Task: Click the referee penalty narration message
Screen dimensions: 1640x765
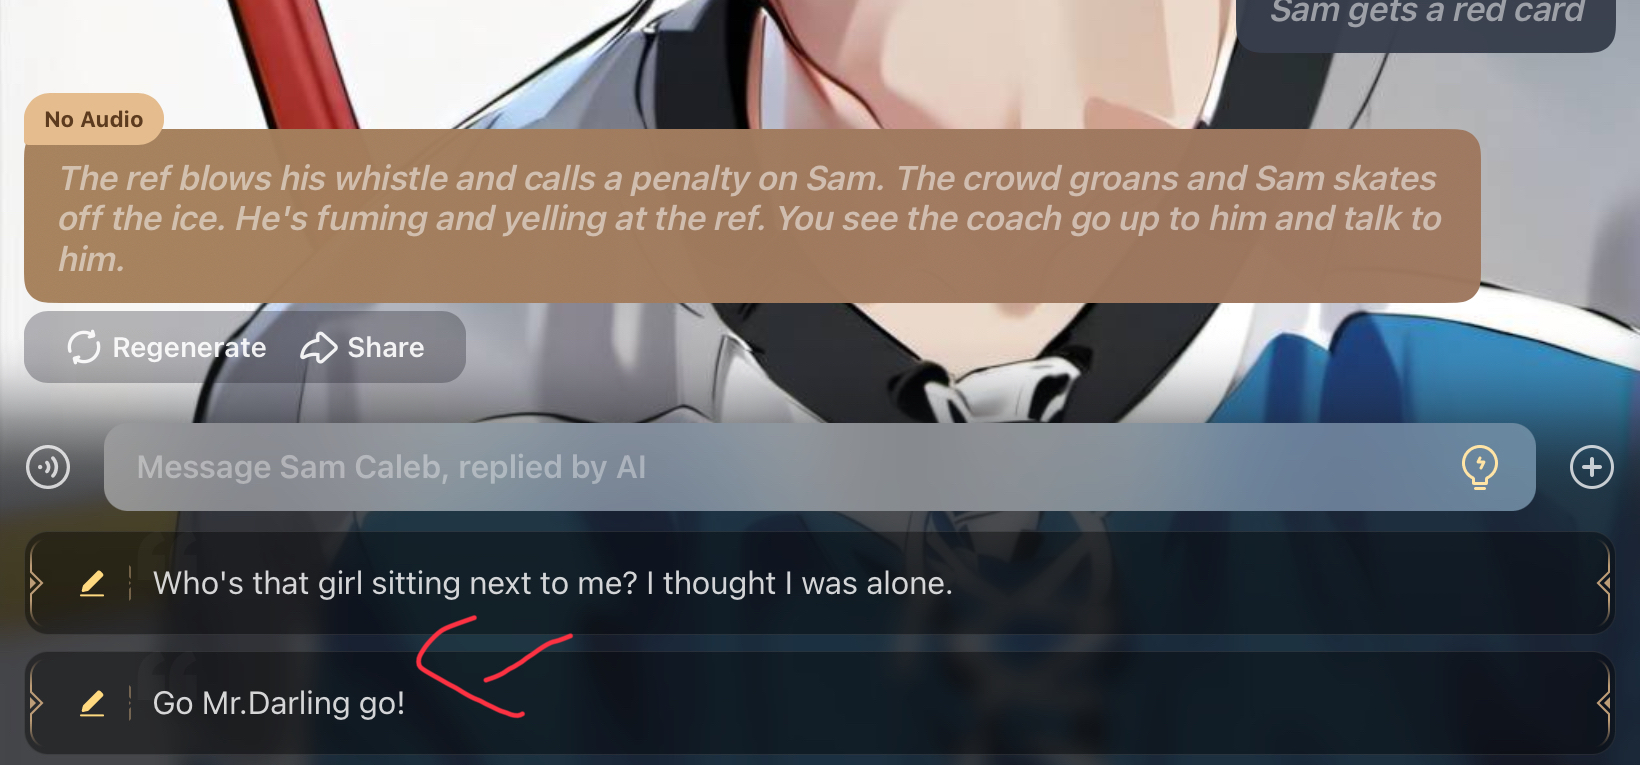Action: [752, 217]
